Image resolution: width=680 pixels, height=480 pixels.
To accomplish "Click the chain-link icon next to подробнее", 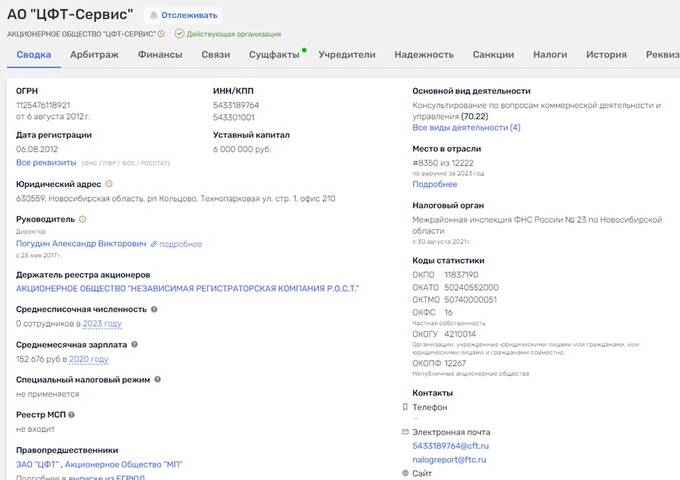I will coord(154,243).
